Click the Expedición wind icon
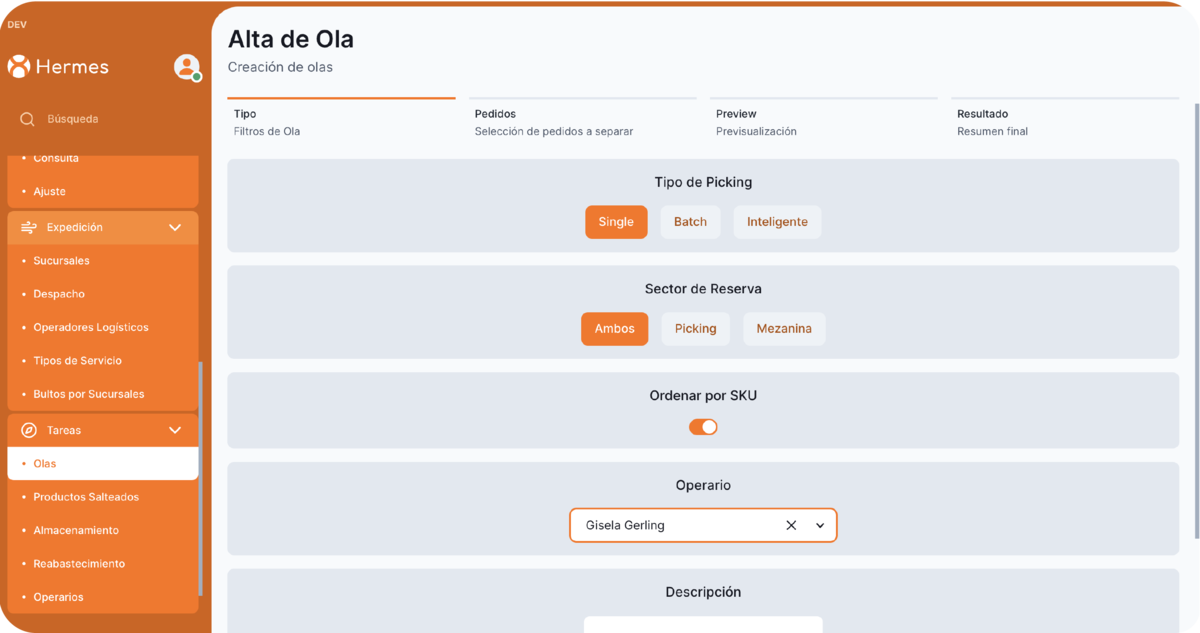Viewport: 1200px width, 633px height. pyautogui.click(x=29, y=228)
